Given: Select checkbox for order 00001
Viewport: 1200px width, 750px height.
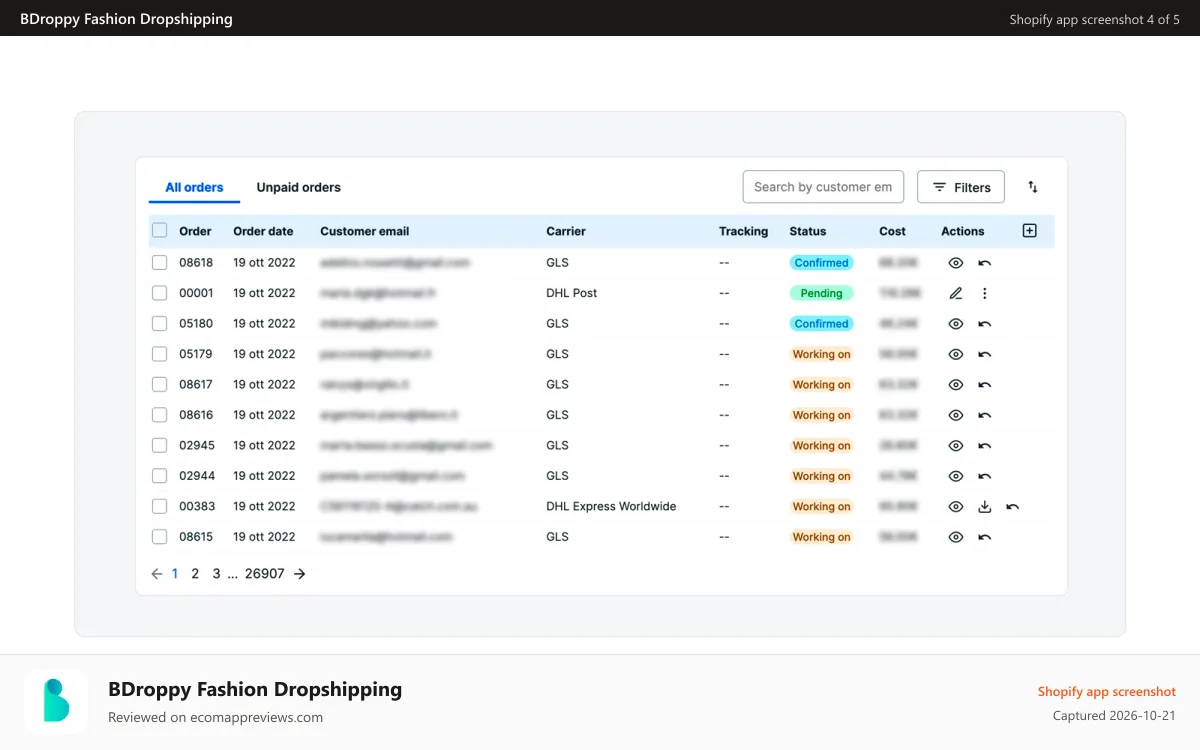Looking at the screenshot, I should pos(160,293).
